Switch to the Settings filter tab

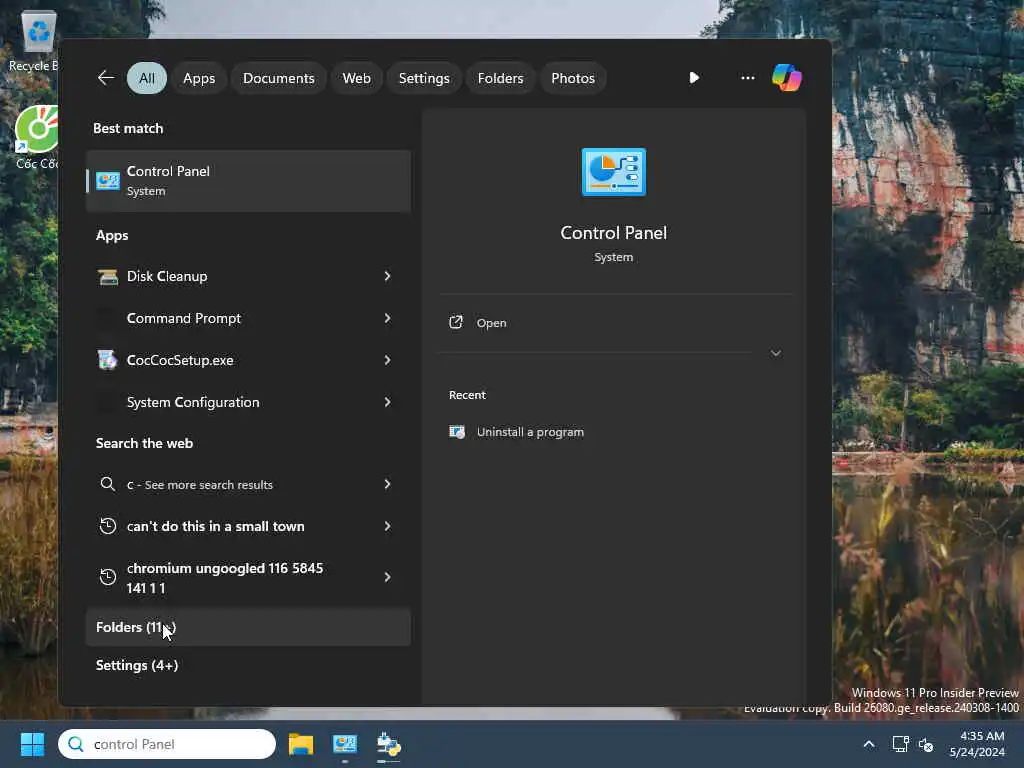(424, 78)
